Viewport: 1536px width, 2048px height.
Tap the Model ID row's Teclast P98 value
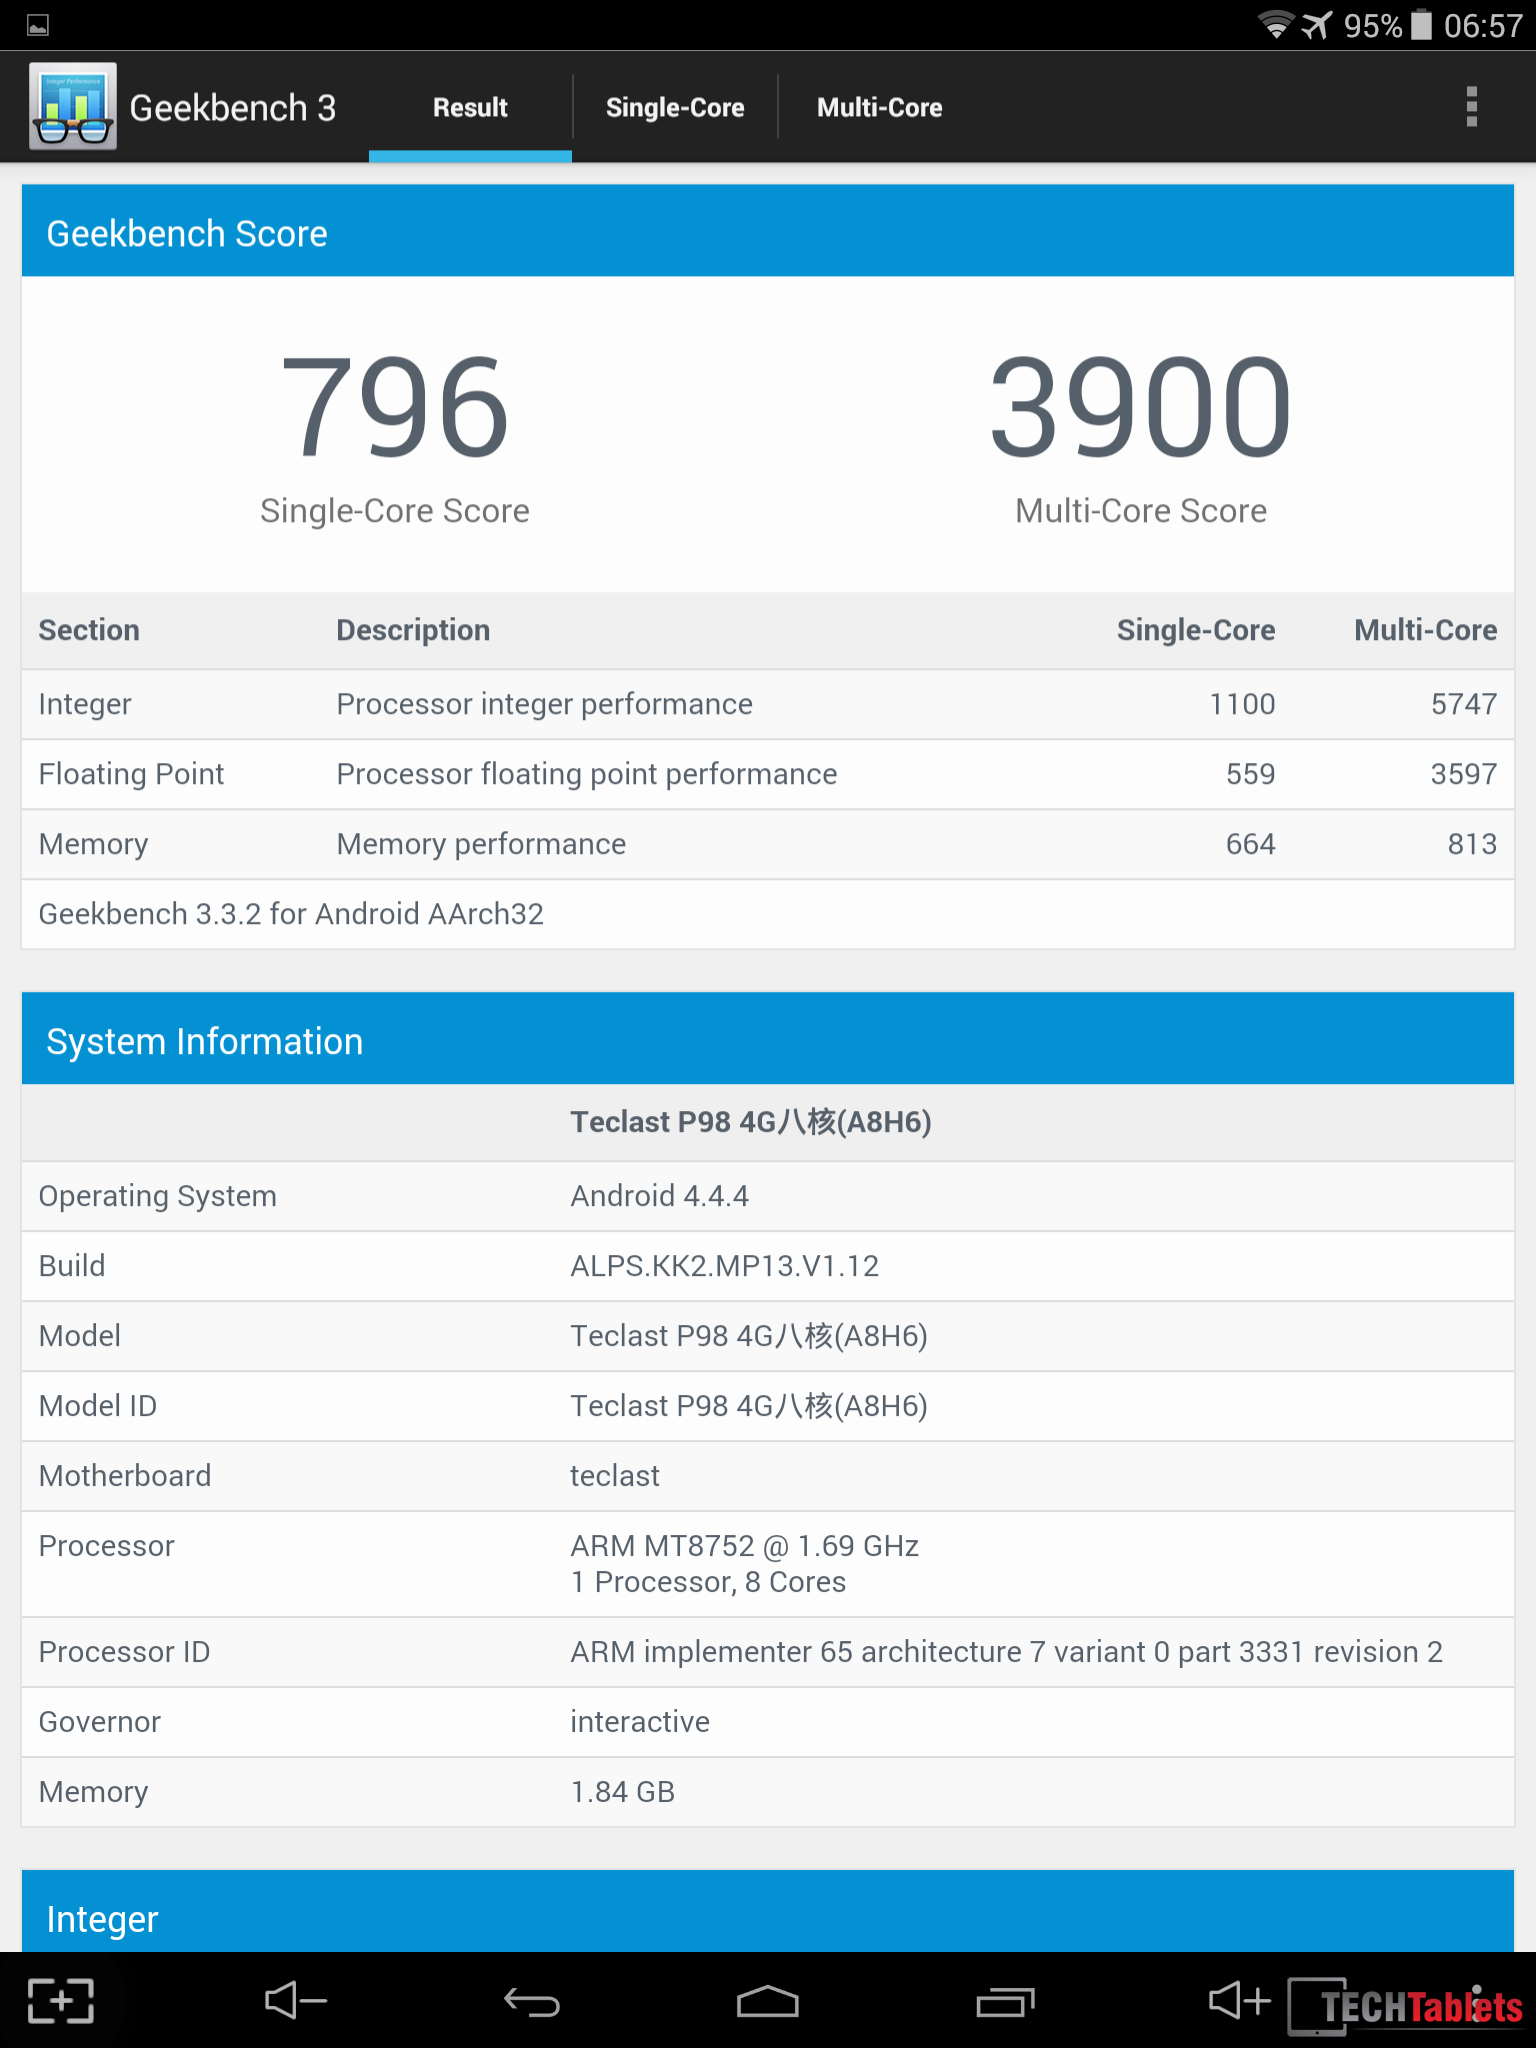[x=749, y=1406]
